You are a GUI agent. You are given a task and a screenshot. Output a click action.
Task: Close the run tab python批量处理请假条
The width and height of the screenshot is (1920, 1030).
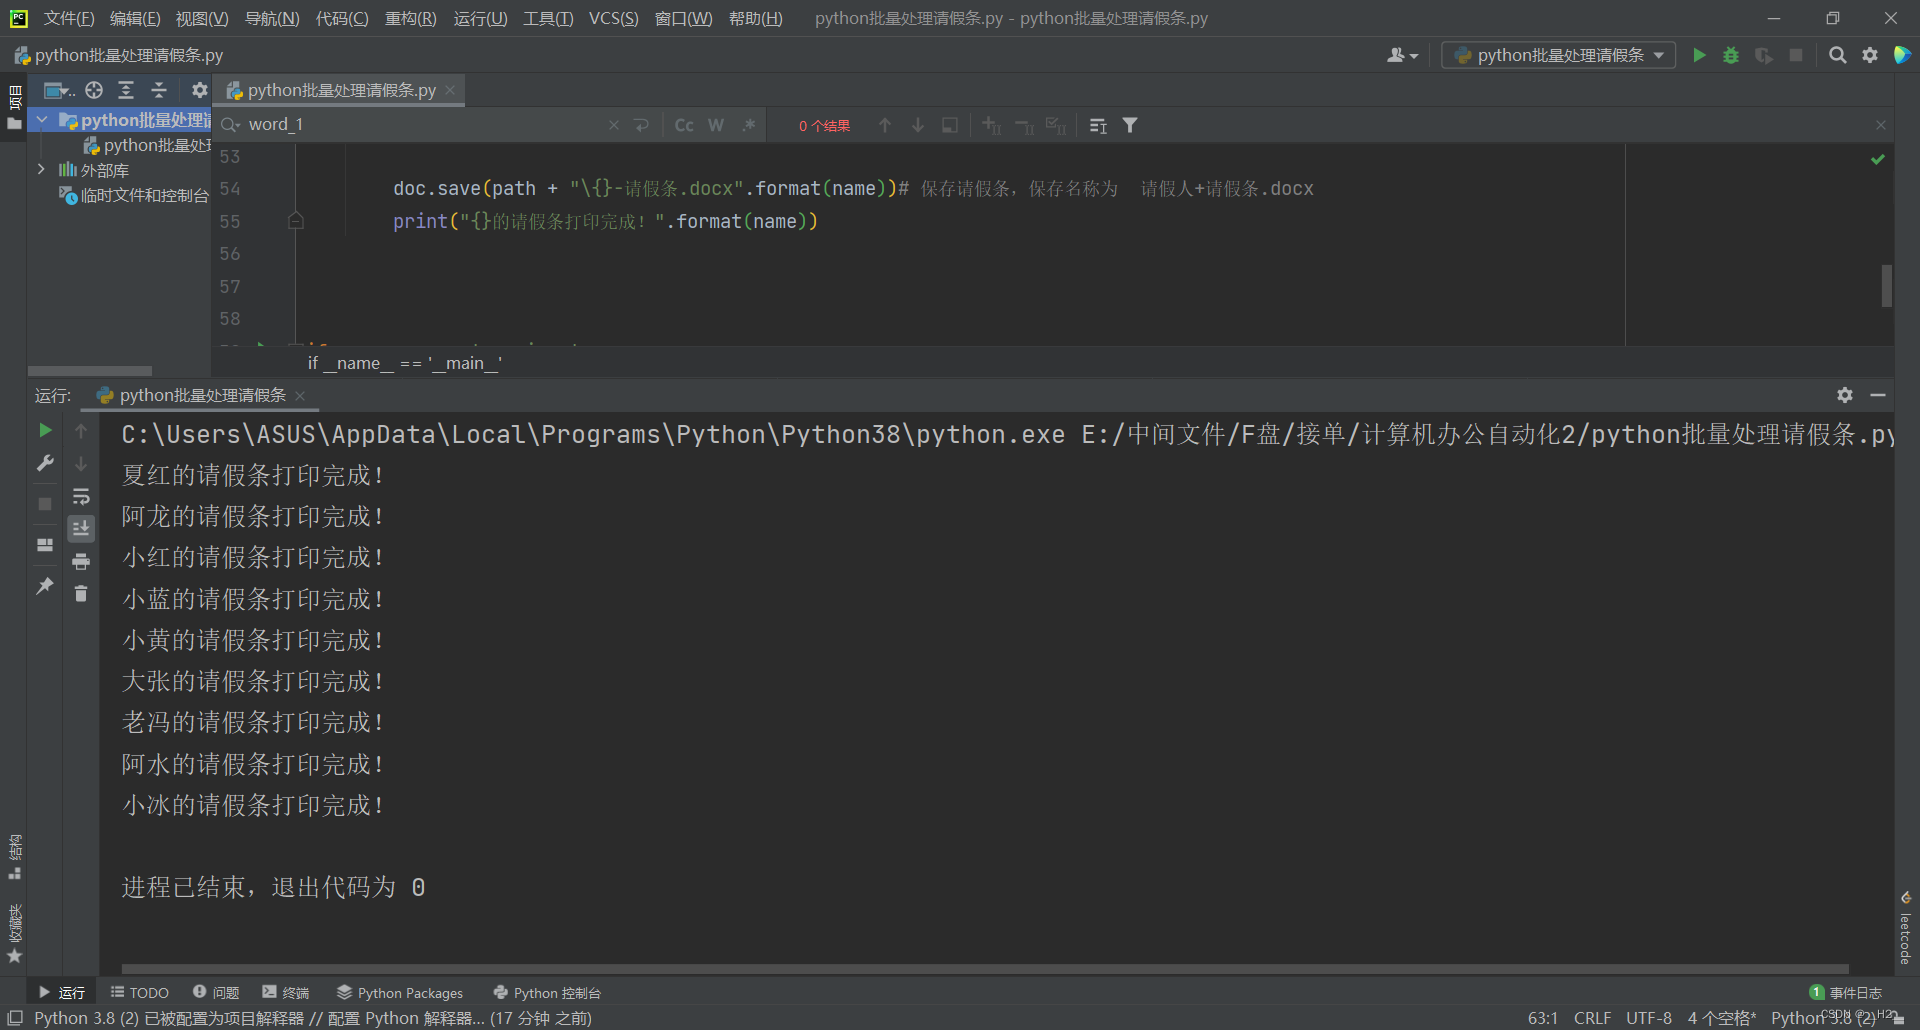(300, 396)
